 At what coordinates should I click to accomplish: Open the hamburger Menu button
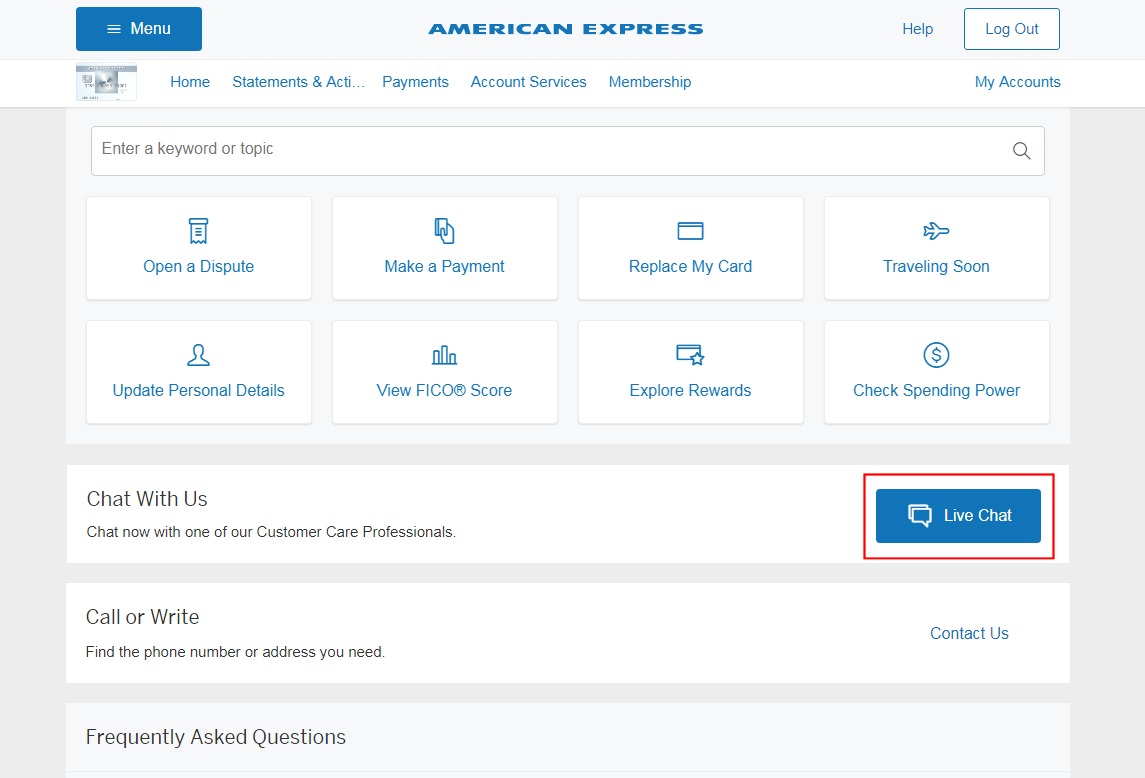139,29
